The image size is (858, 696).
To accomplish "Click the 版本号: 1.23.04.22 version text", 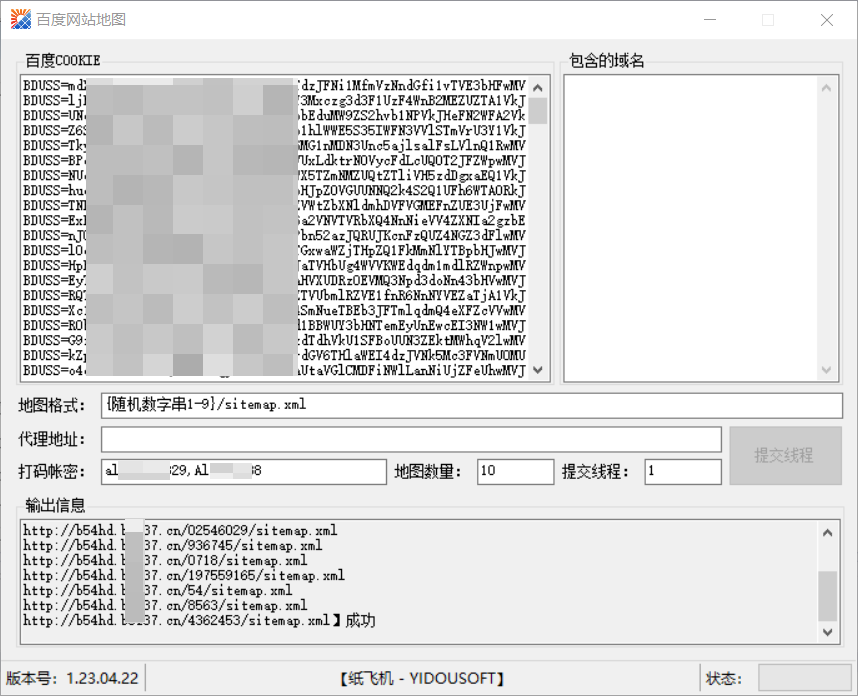I will click(x=72, y=678).
